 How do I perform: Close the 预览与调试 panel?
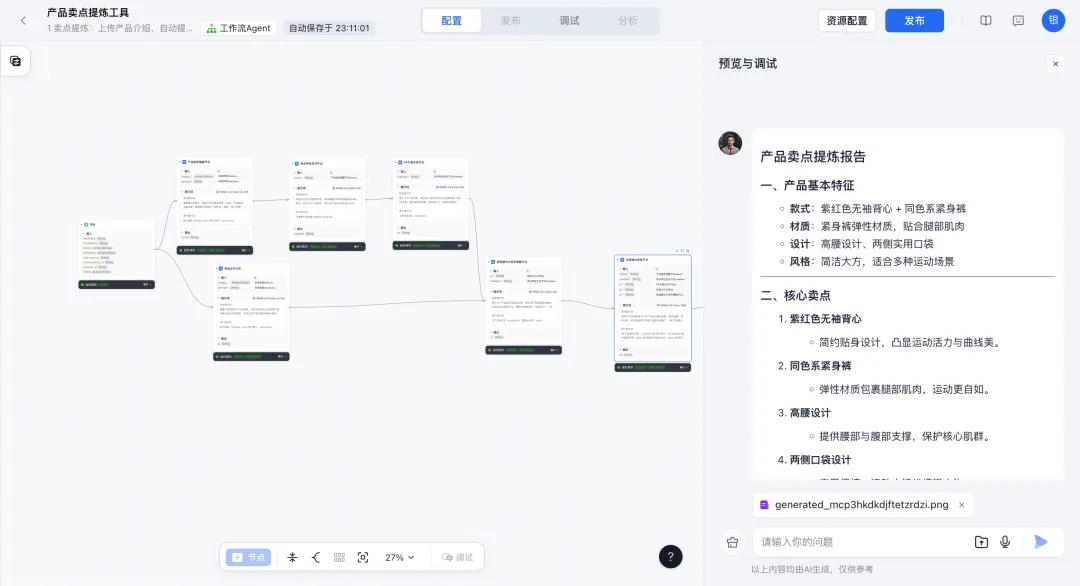click(1055, 64)
